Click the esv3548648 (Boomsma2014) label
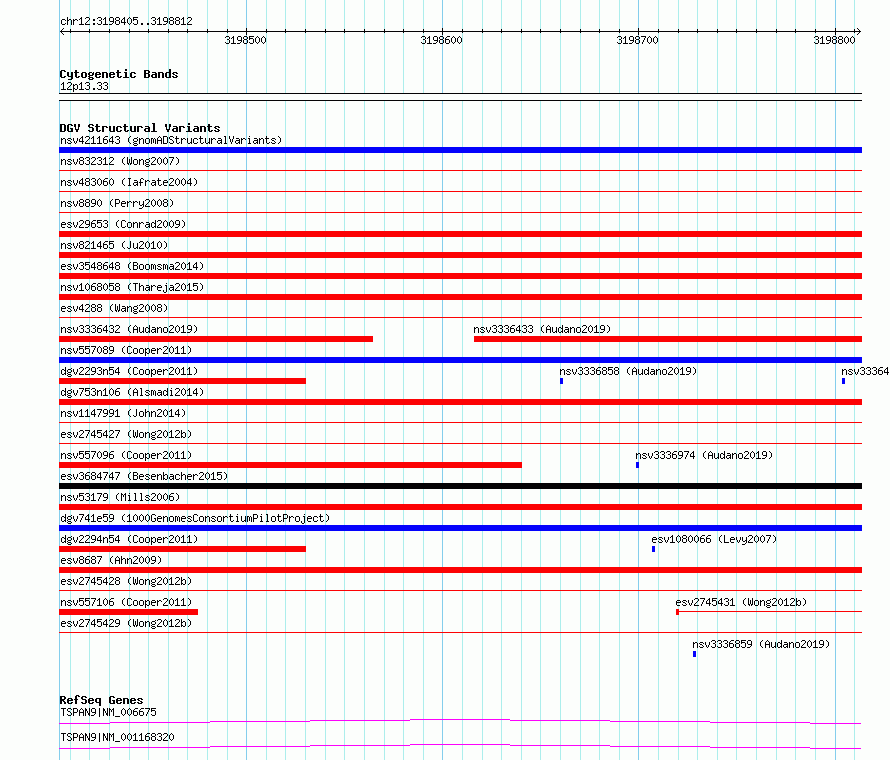This screenshot has width=890, height=760. (x=132, y=266)
